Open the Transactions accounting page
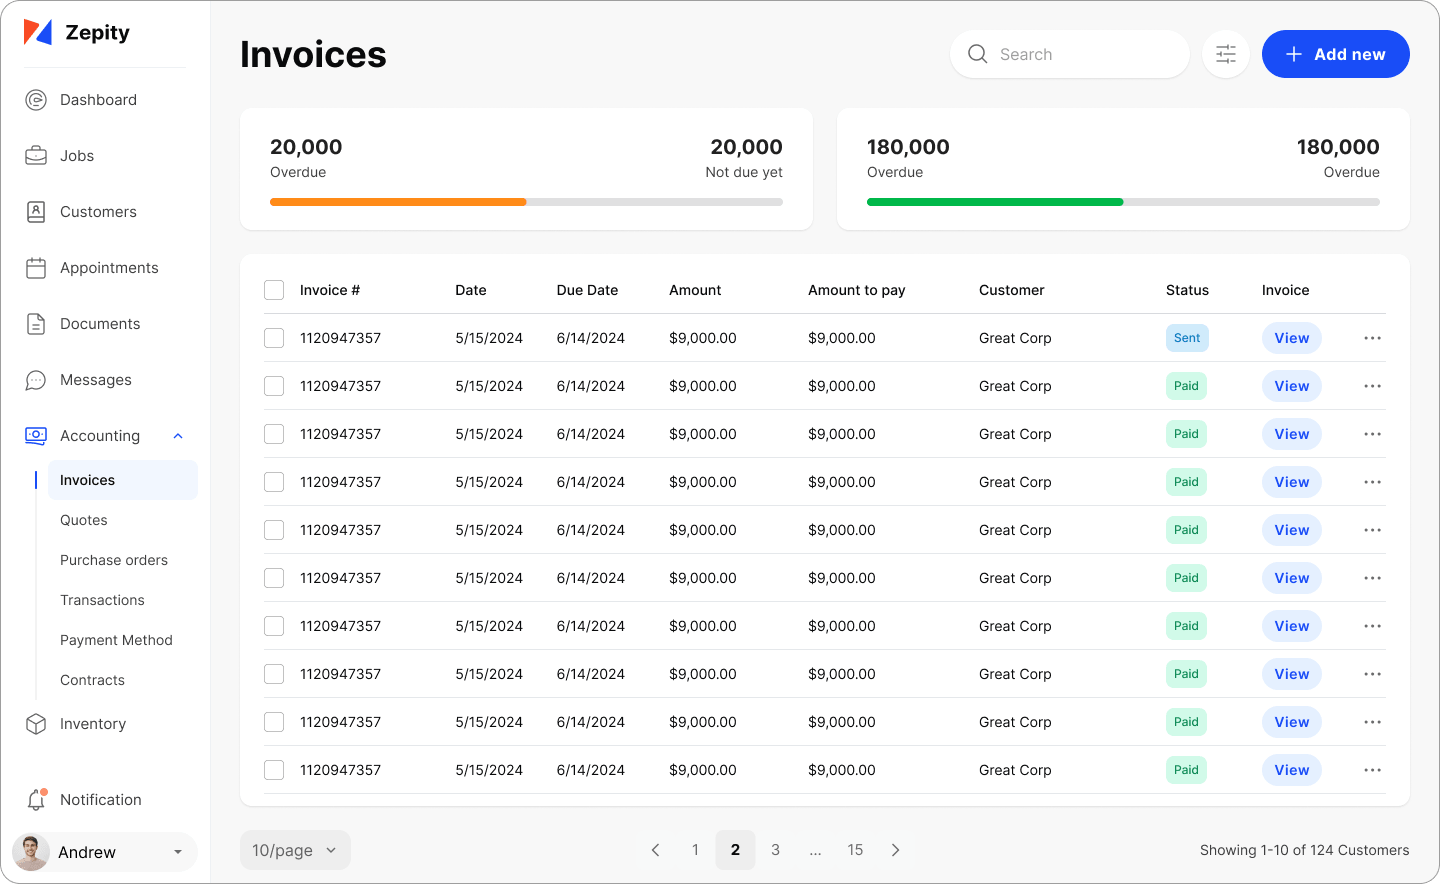 coord(102,600)
